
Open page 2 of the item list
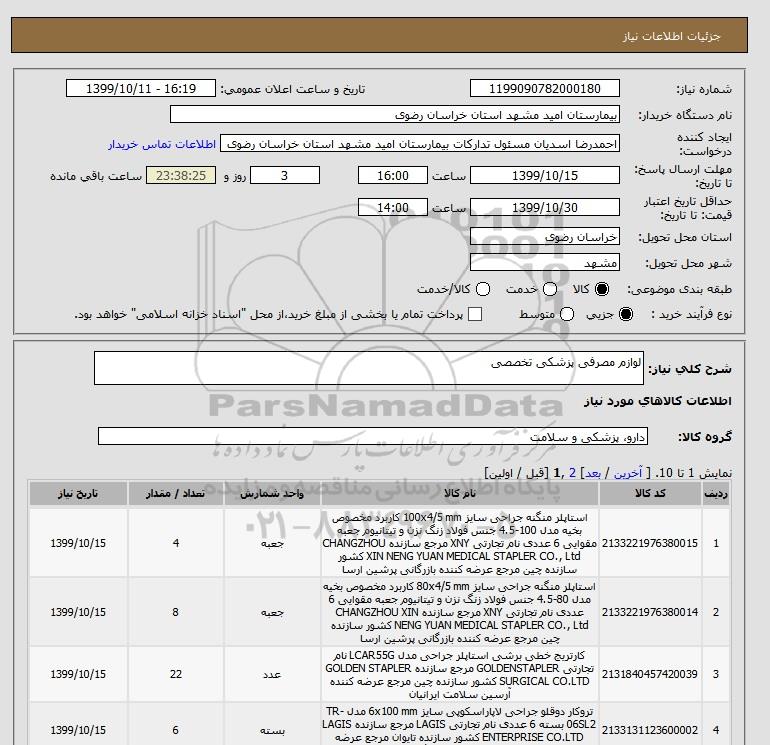tap(572, 473)
